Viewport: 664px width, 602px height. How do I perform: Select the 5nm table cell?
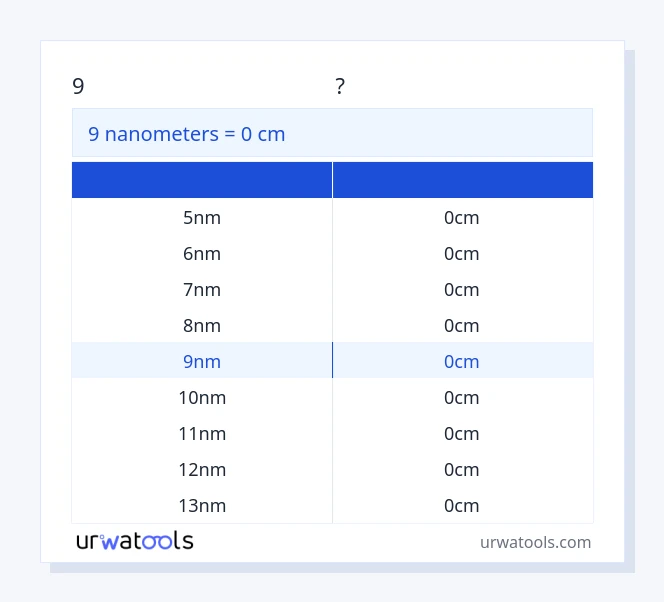click(202, 217)
